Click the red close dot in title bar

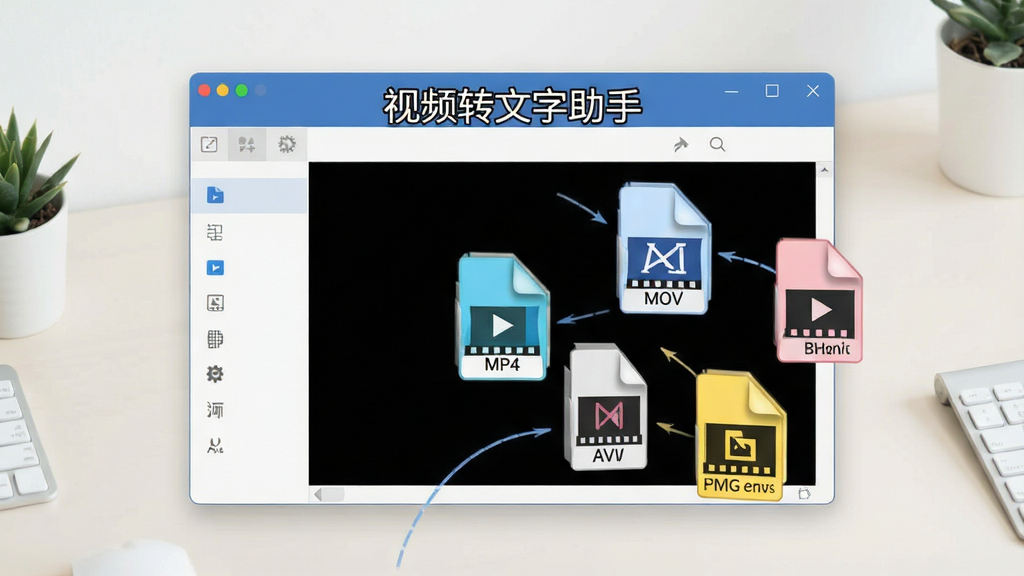204,90
